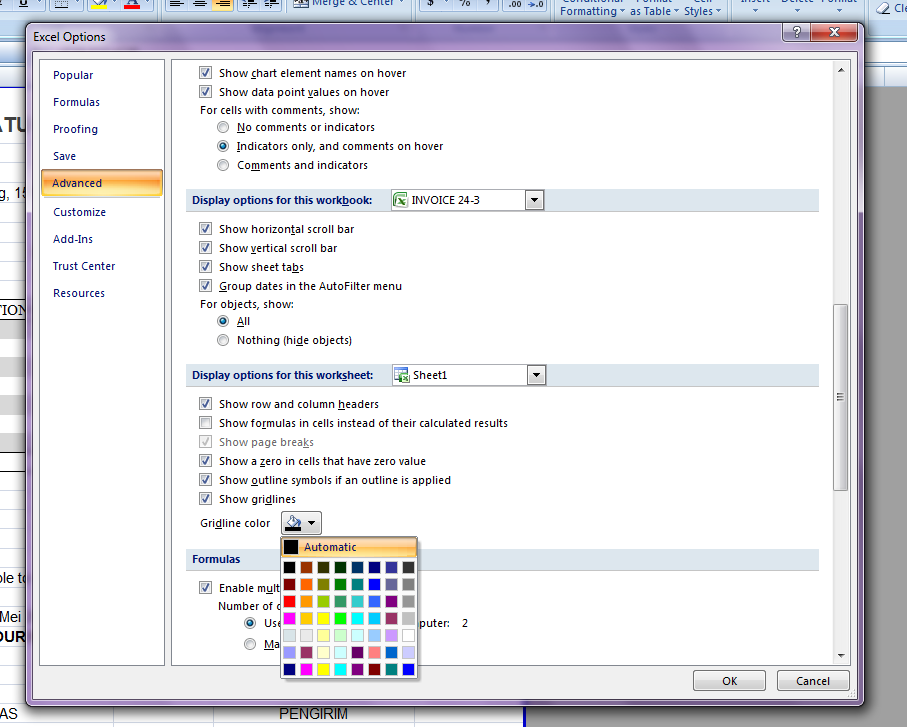Toggle Group dates in the AutoFilter menu
Screen dimensions: 907x727
pos(205,286)
